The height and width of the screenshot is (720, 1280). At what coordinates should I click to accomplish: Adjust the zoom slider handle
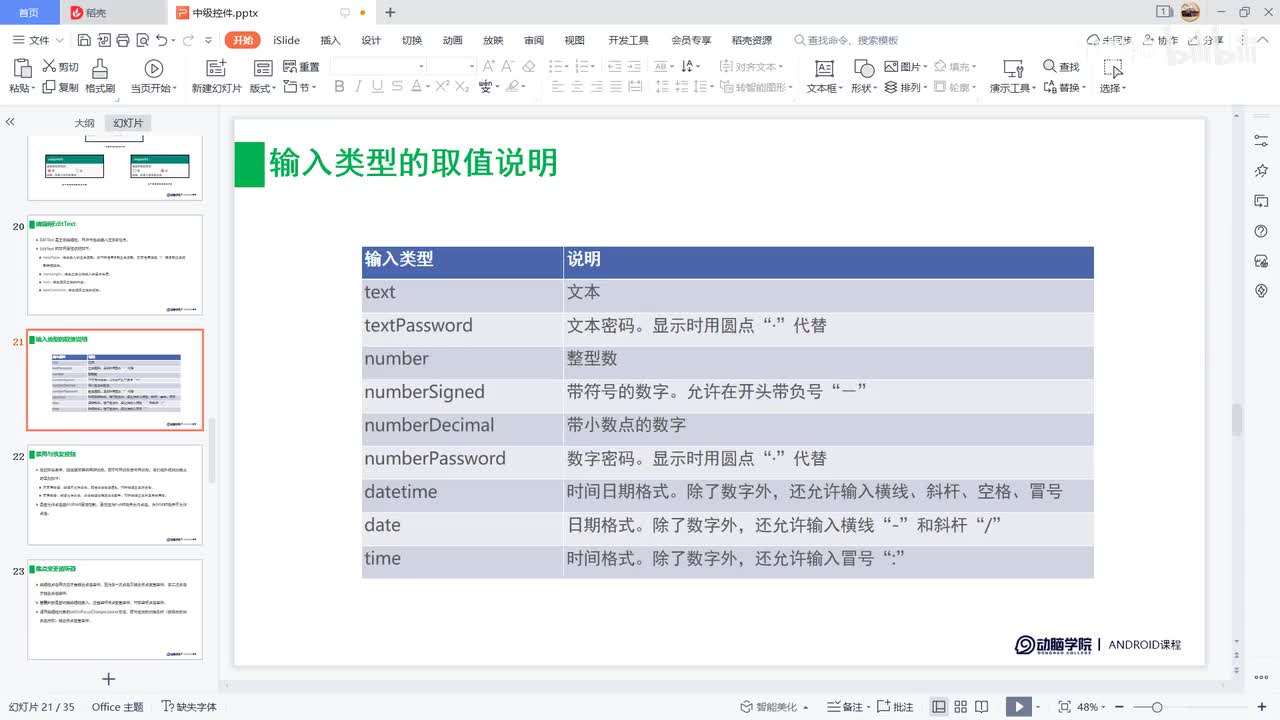point(1157,707)
